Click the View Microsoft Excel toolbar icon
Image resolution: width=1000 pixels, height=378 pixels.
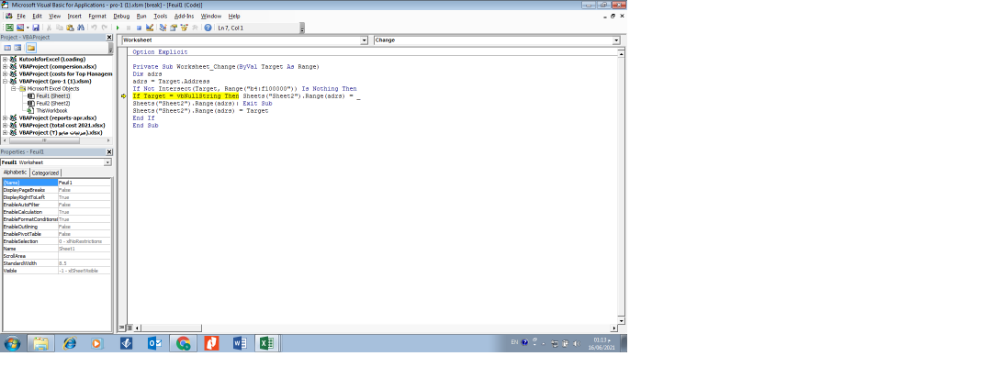point(10,27)
